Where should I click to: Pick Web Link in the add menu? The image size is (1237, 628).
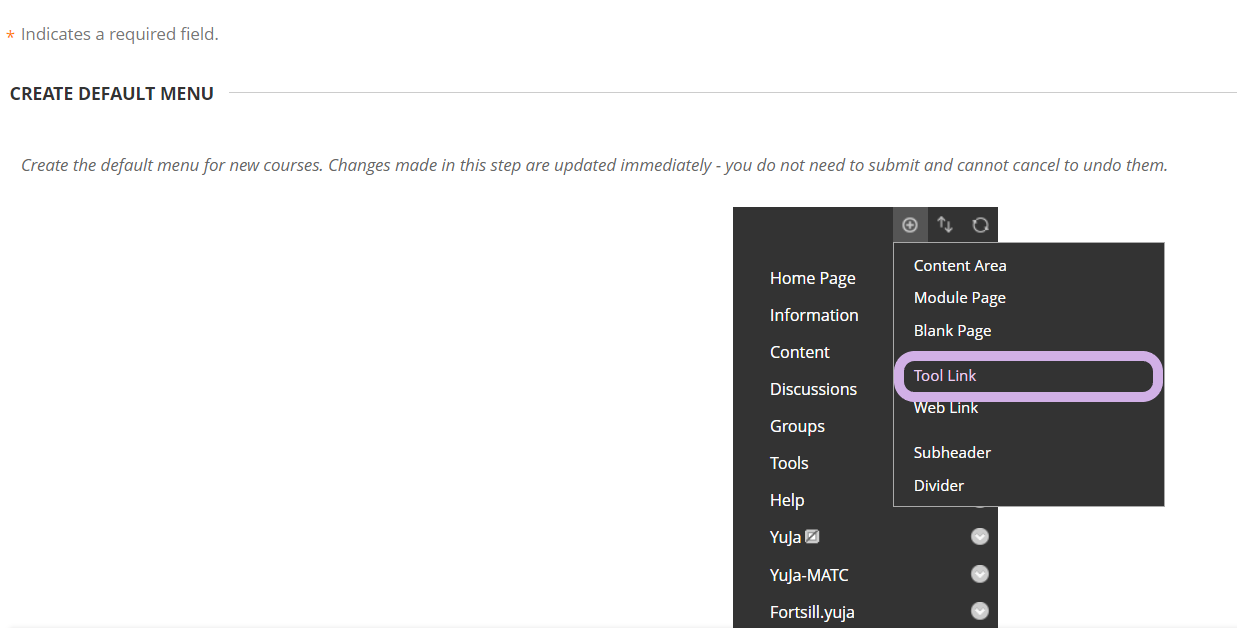point(946,408)
